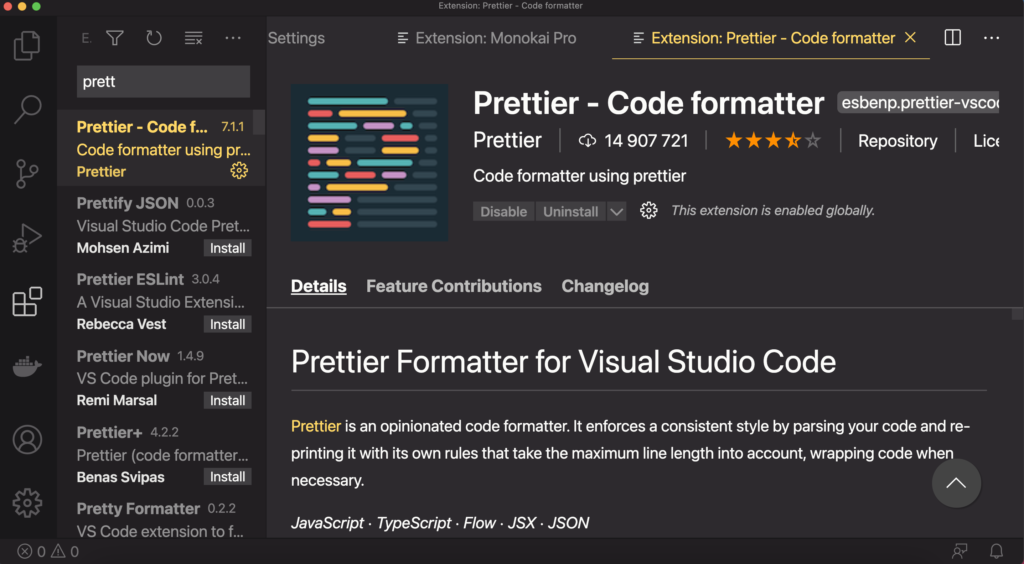Click the esbenp.prettier-vscode identifier badge
The width and height of the screenshot is (1024, 564).
coord(918,103)
